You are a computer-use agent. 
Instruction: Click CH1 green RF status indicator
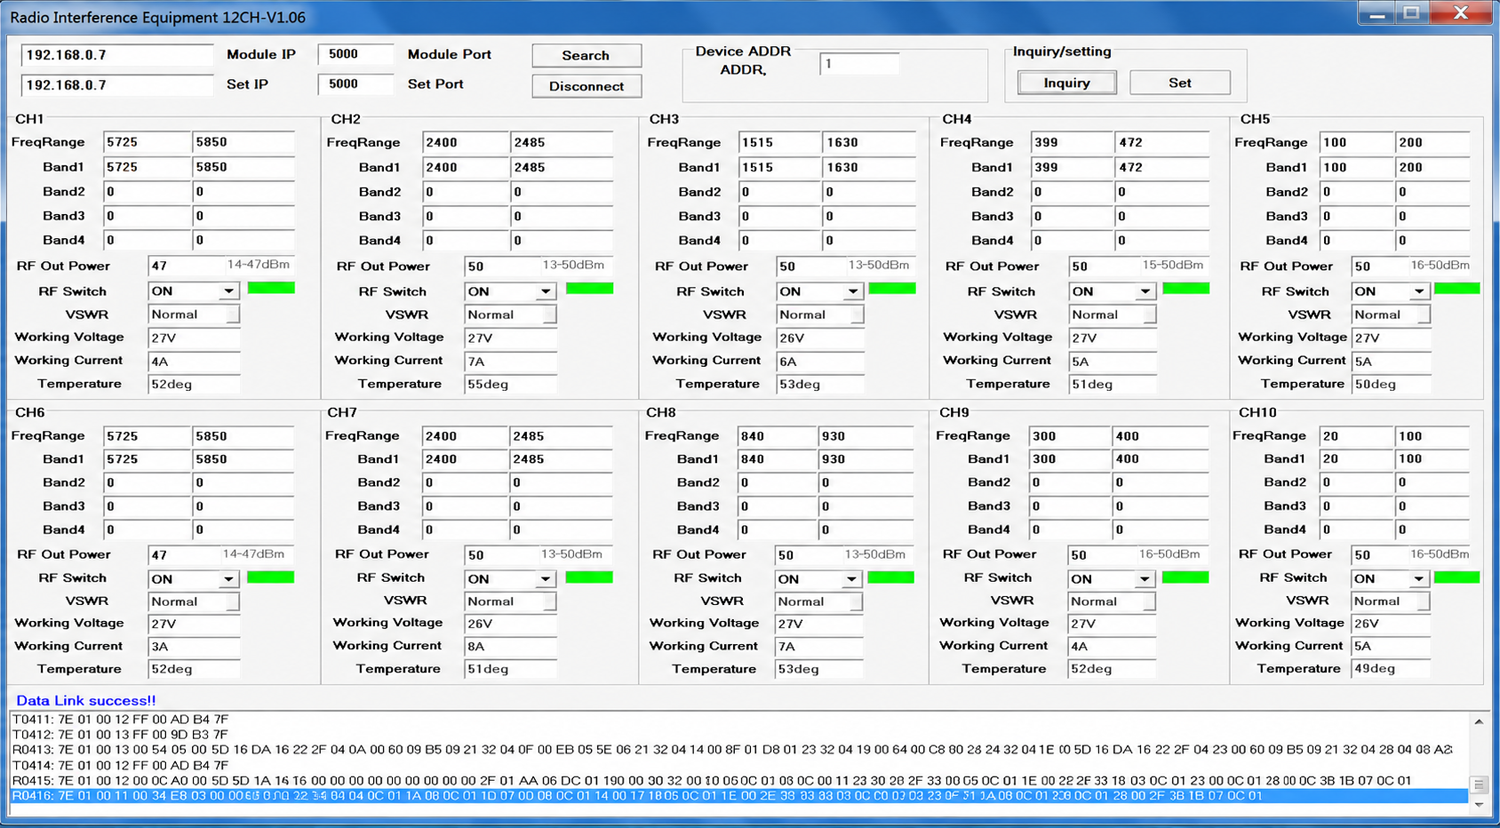click(271, 288)
